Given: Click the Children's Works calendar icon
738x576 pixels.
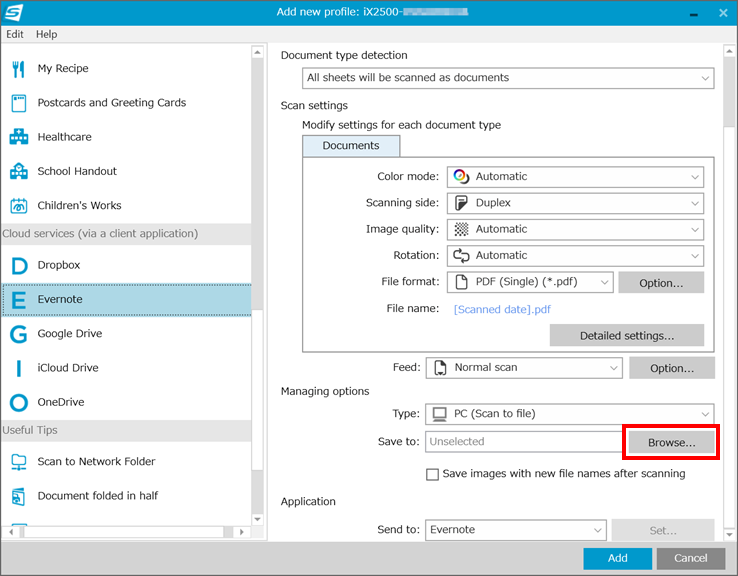Looking at the screenshot, I should (x=19, y=206).
